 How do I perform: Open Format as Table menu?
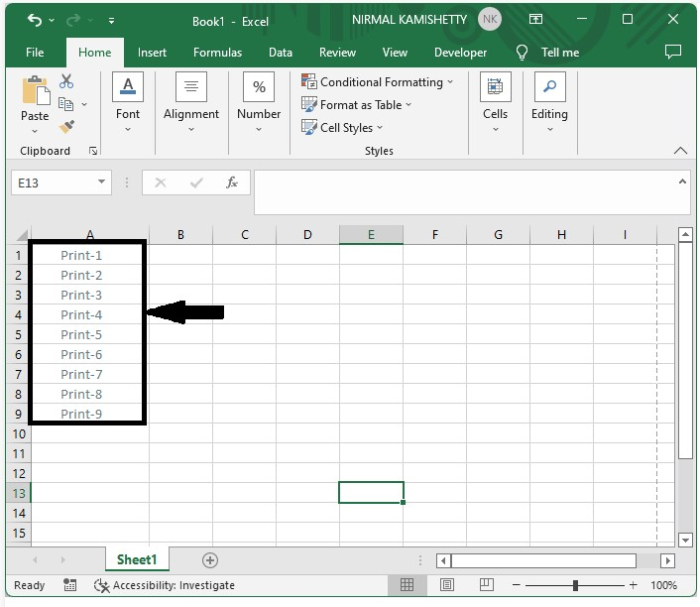click(356, 105)
